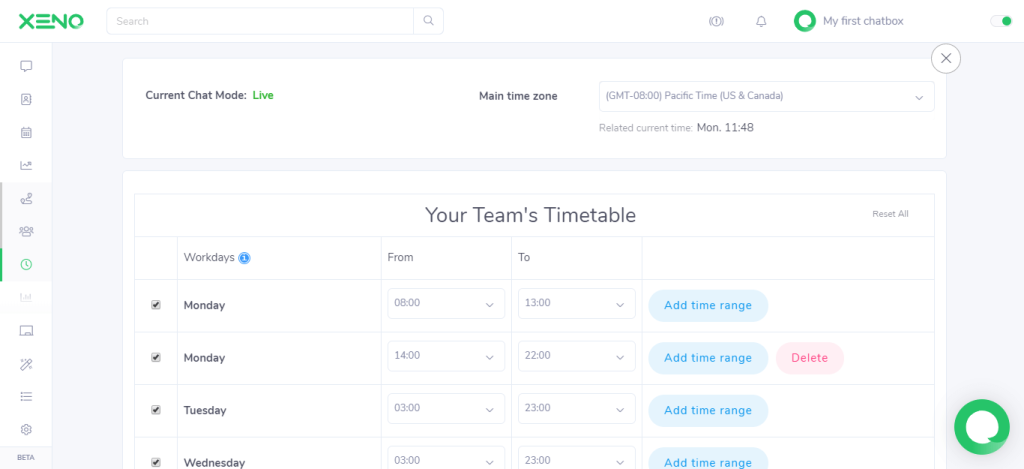Toggle the green switch in top bar

tap(1000, 21)
